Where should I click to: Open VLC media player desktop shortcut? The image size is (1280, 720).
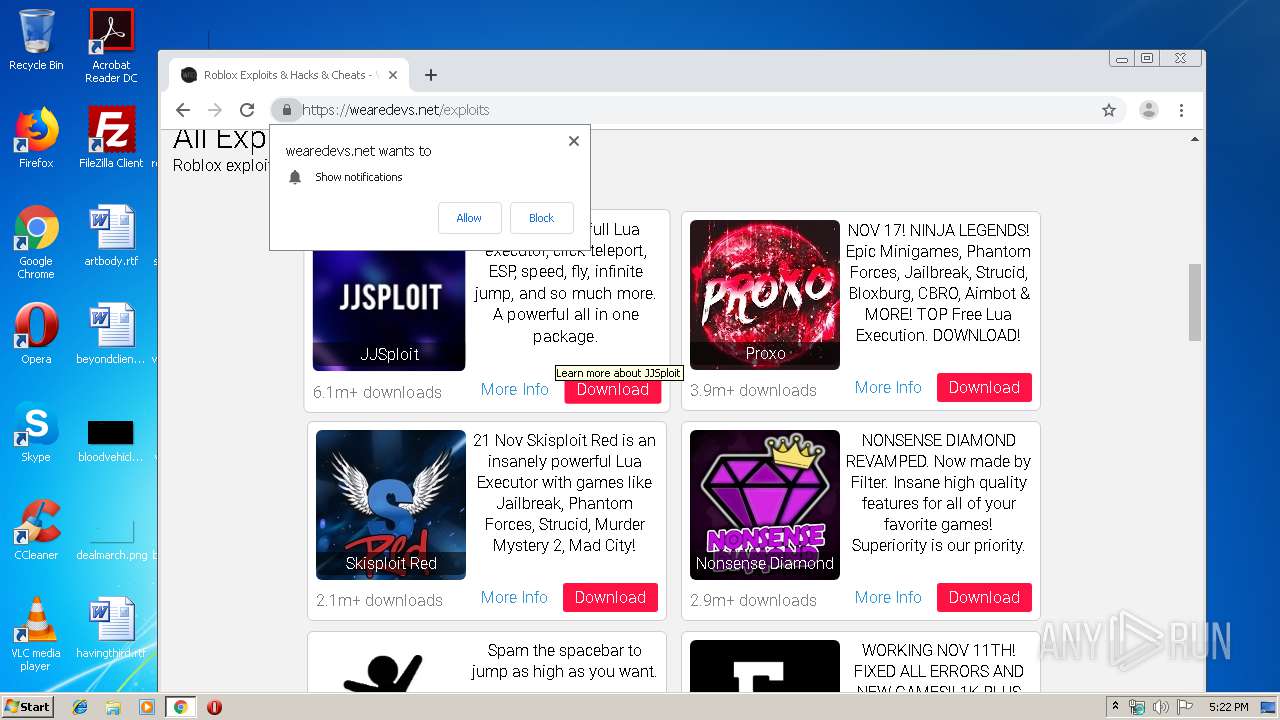(x=36, y=634)
